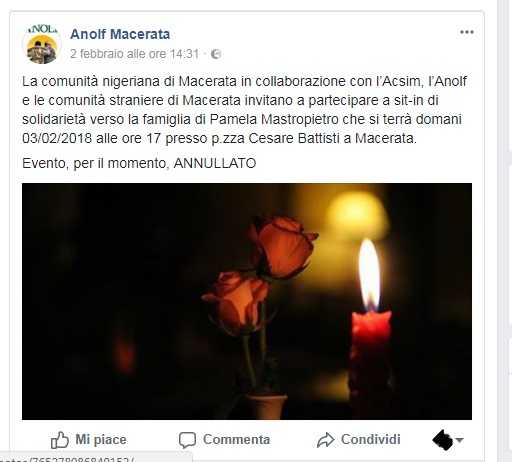Screen dimensions: 512x462
Task: Select the Mi piace label
Action: 101,439
